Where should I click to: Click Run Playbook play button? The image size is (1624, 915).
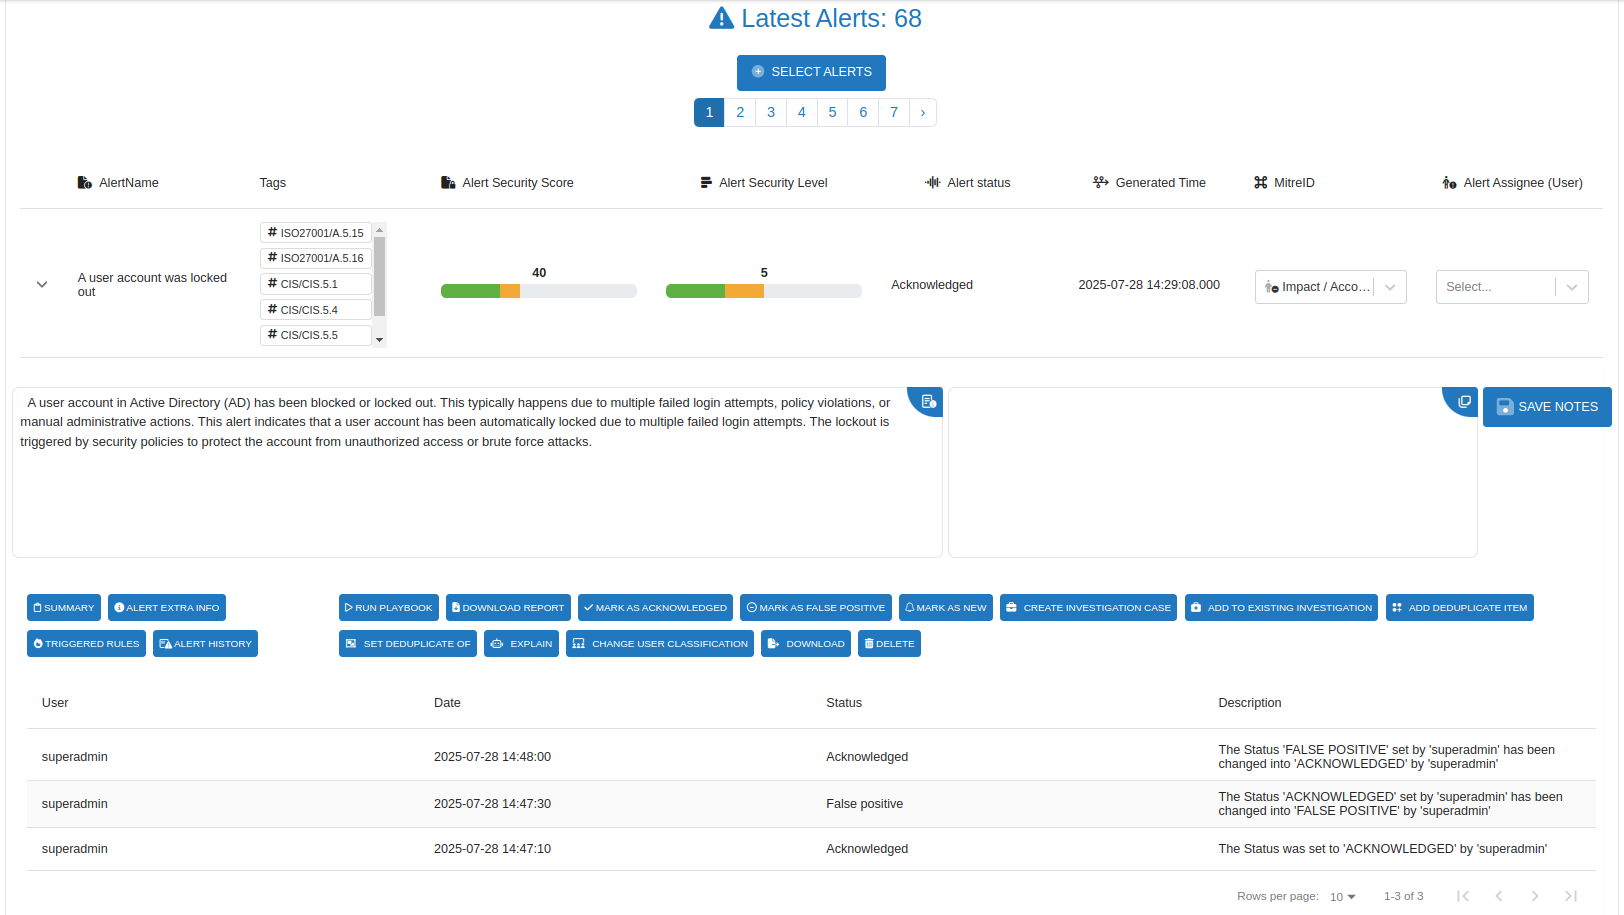click(x=388, y=608)
